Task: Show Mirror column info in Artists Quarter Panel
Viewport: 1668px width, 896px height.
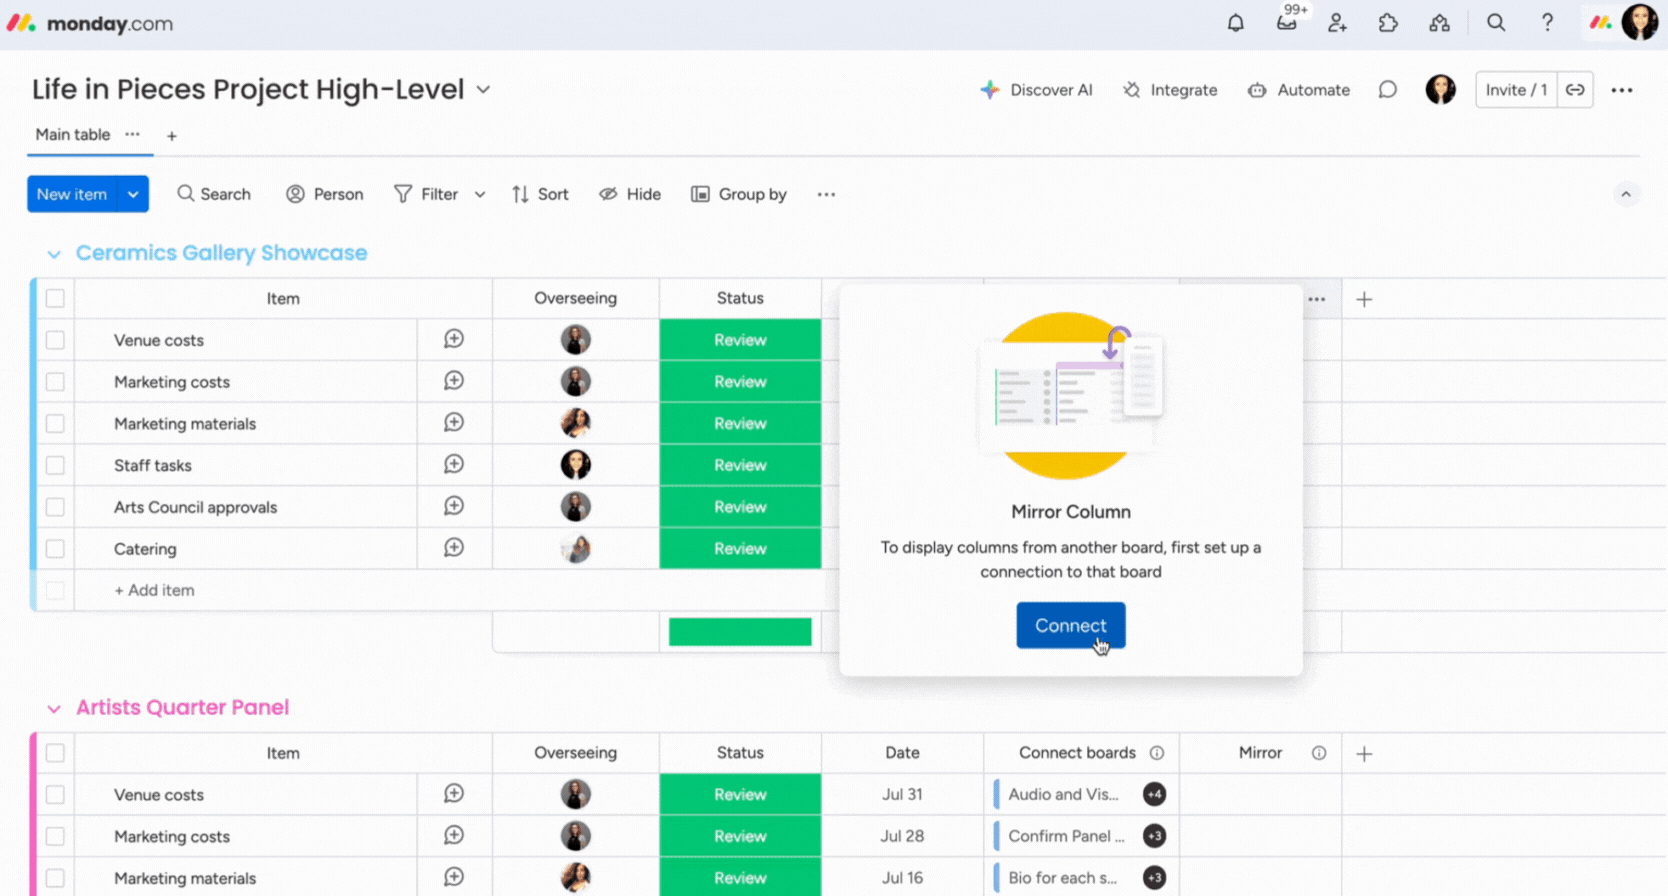Action: point(1319,753)
